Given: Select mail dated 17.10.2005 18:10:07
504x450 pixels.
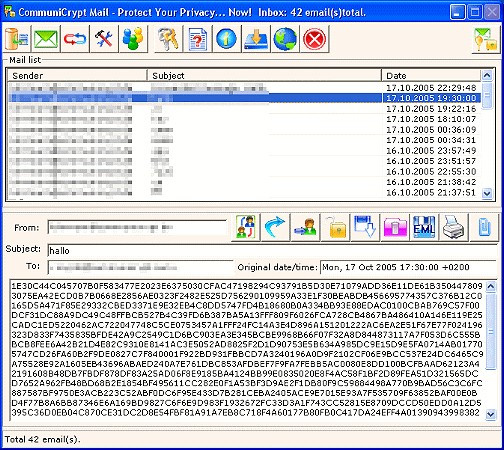Looking at the screenshot, I should pos(244,119).
